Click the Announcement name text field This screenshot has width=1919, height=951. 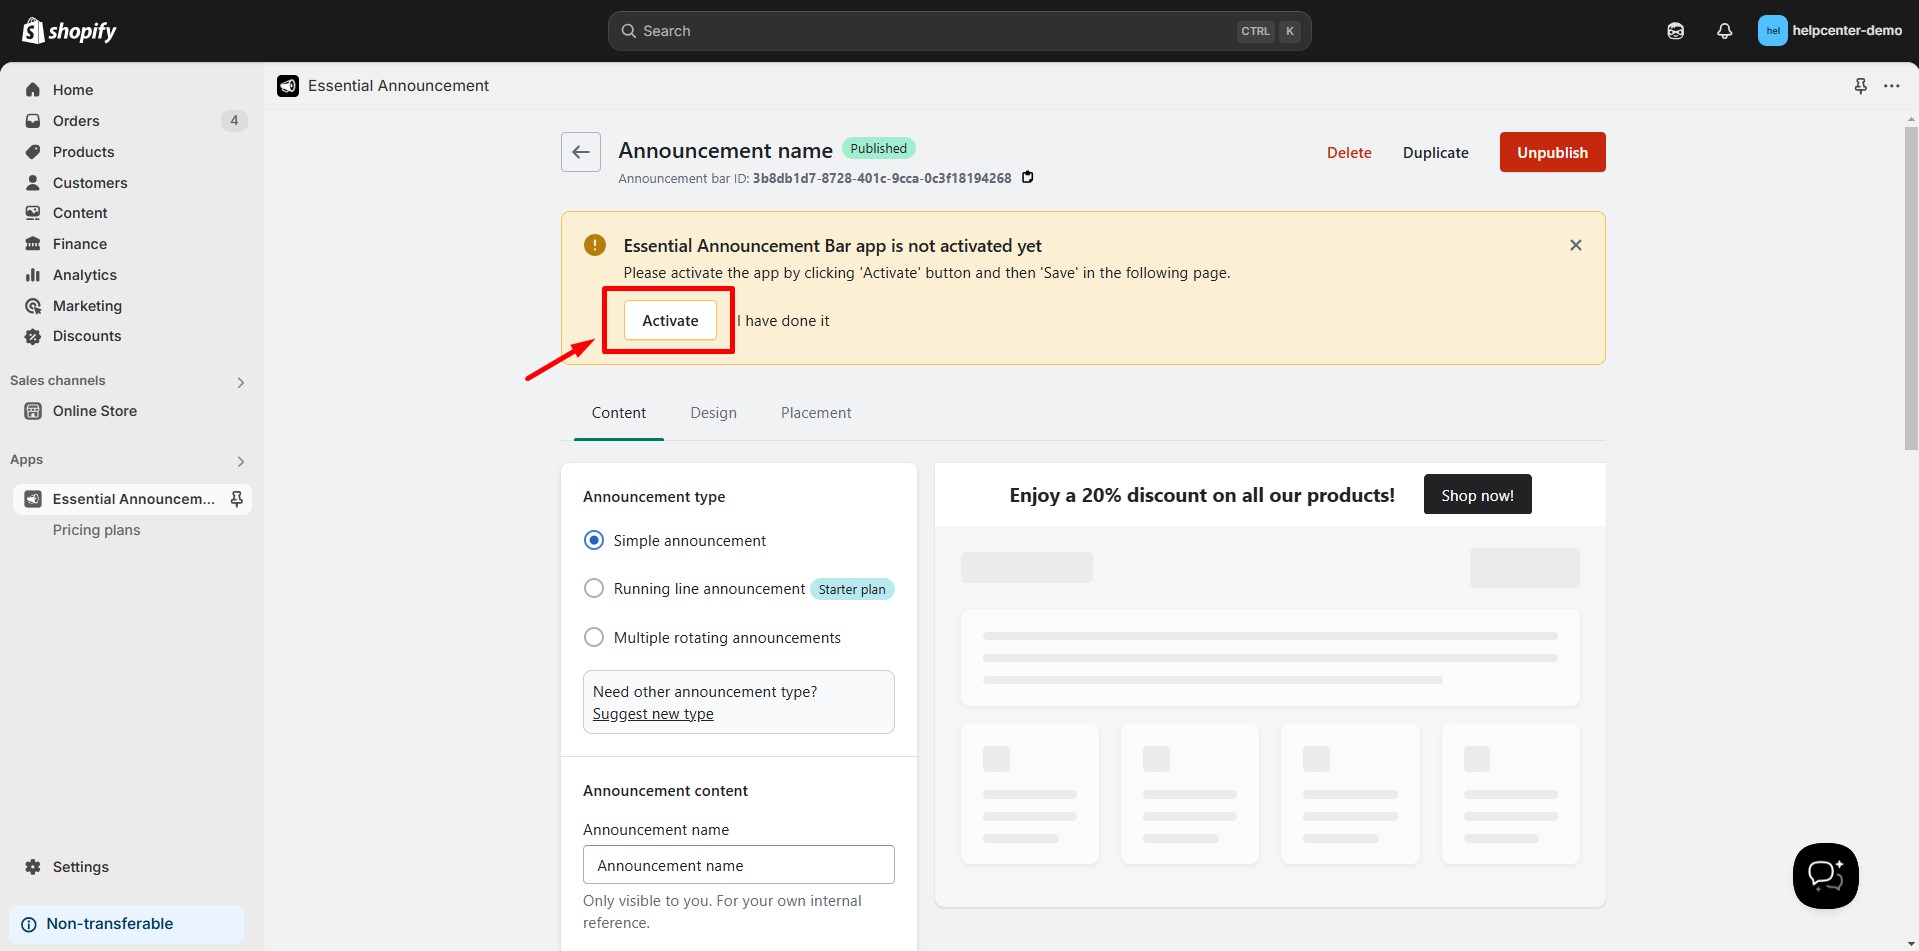click(x=738, y=865)
